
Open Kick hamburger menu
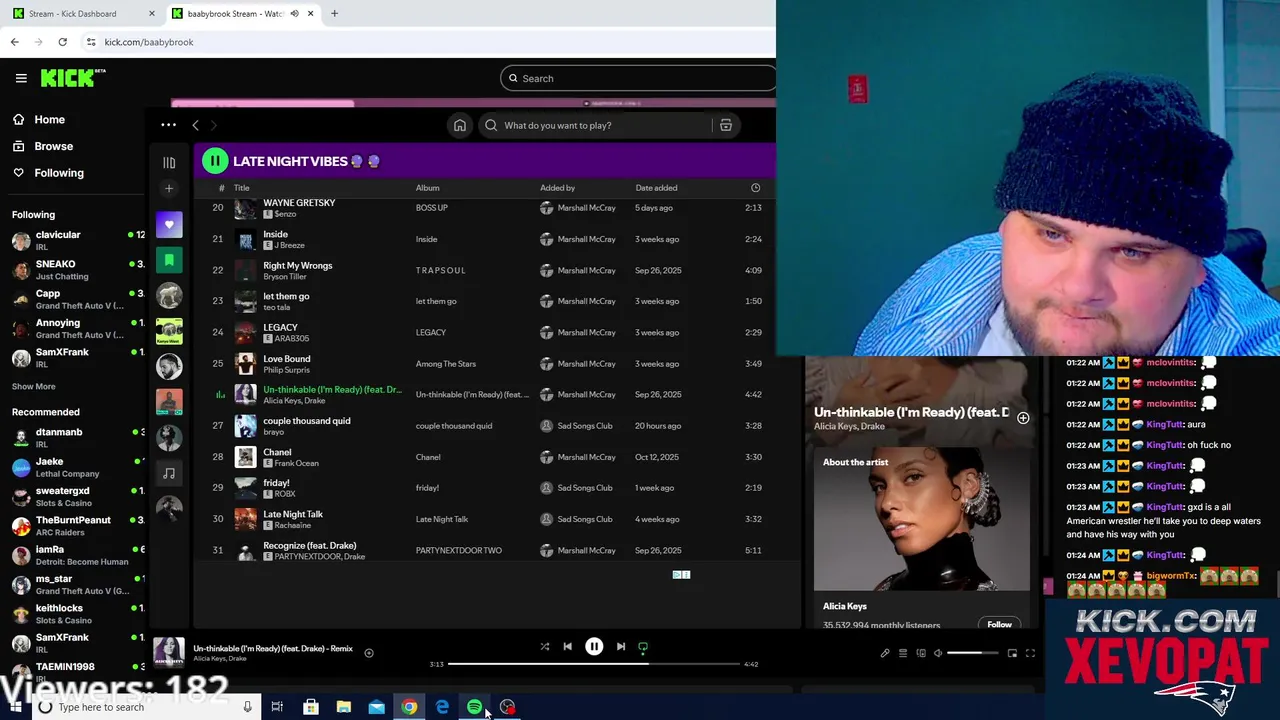pyautogui.click(x=21, y=78)
